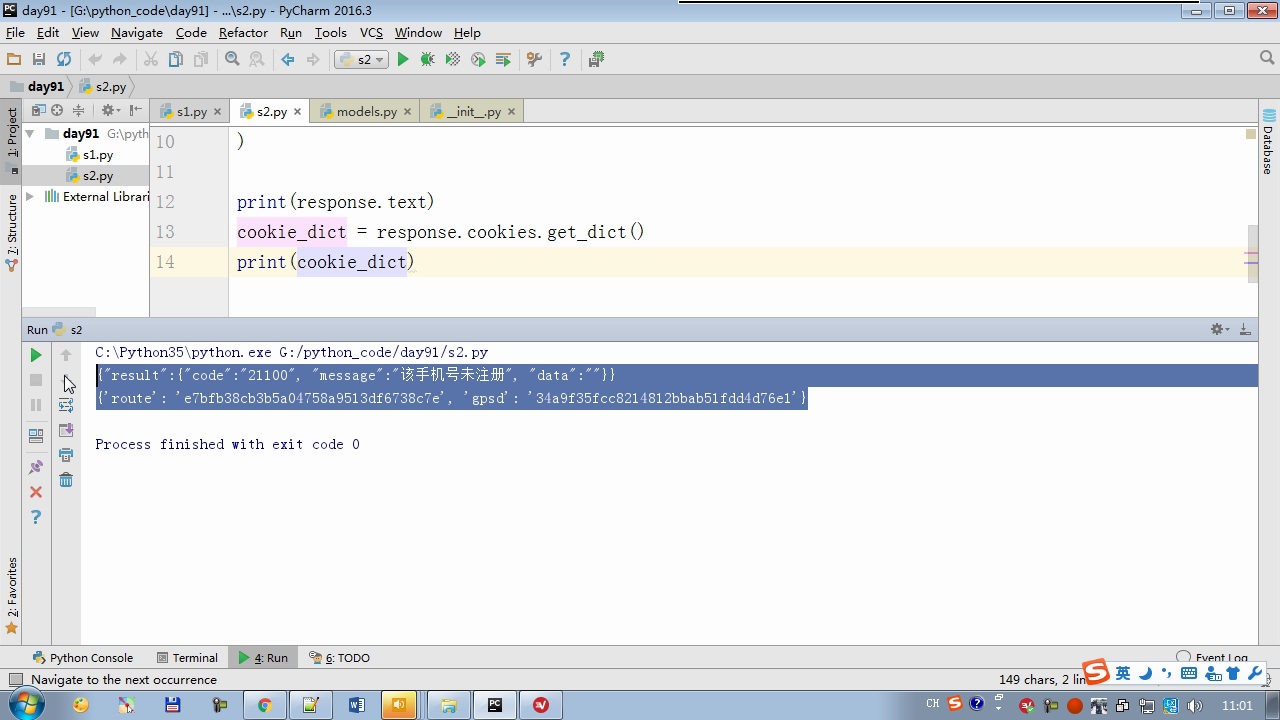Screen dimensions: 1280x720
Task: Collapse the day91 project folder
Action: click(30, 134)
